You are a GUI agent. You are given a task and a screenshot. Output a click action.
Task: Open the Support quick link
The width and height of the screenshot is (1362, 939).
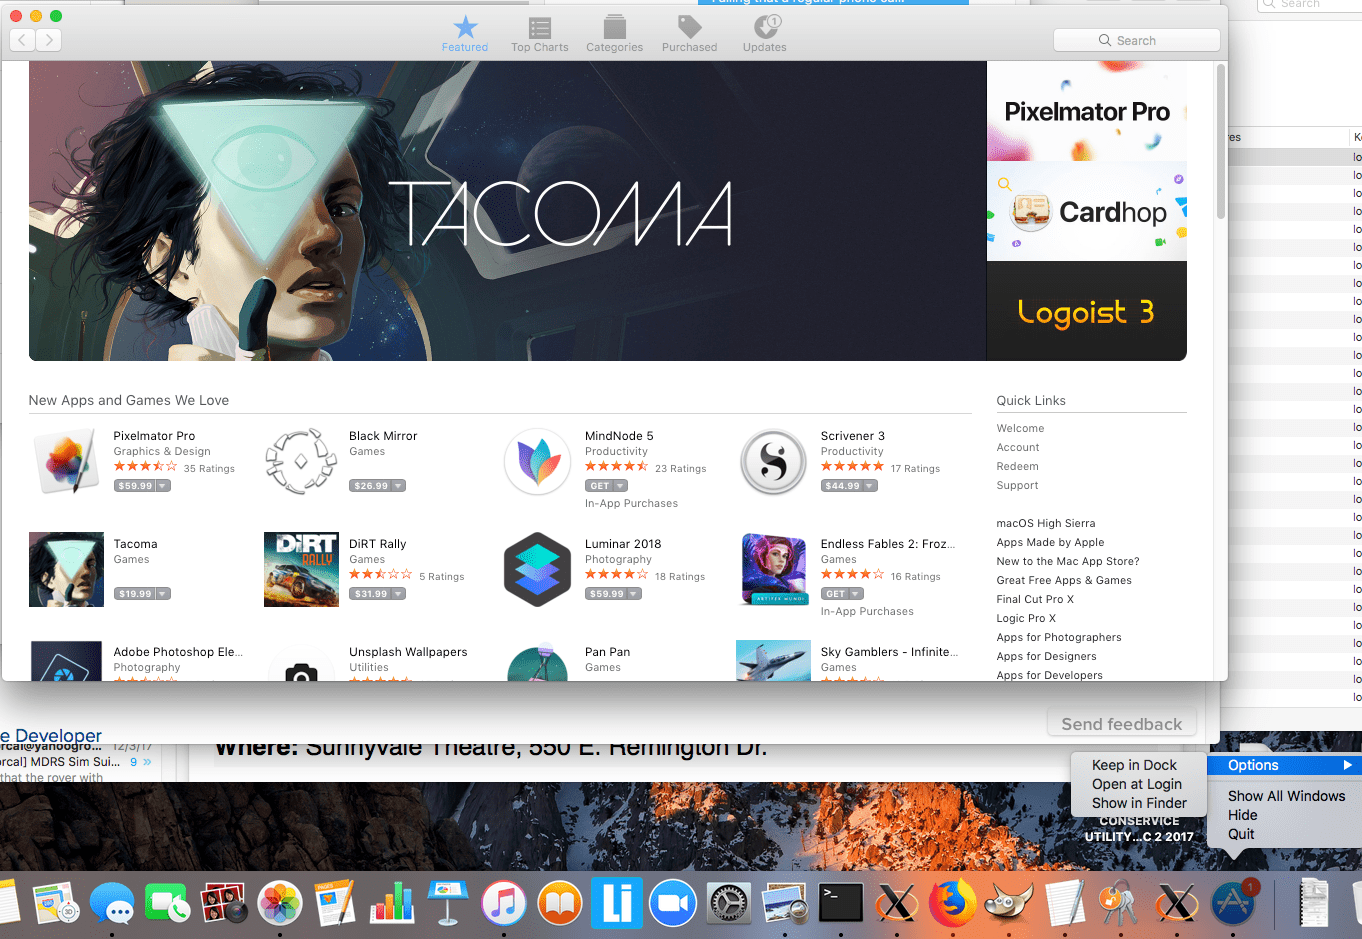click(1017, 485)
